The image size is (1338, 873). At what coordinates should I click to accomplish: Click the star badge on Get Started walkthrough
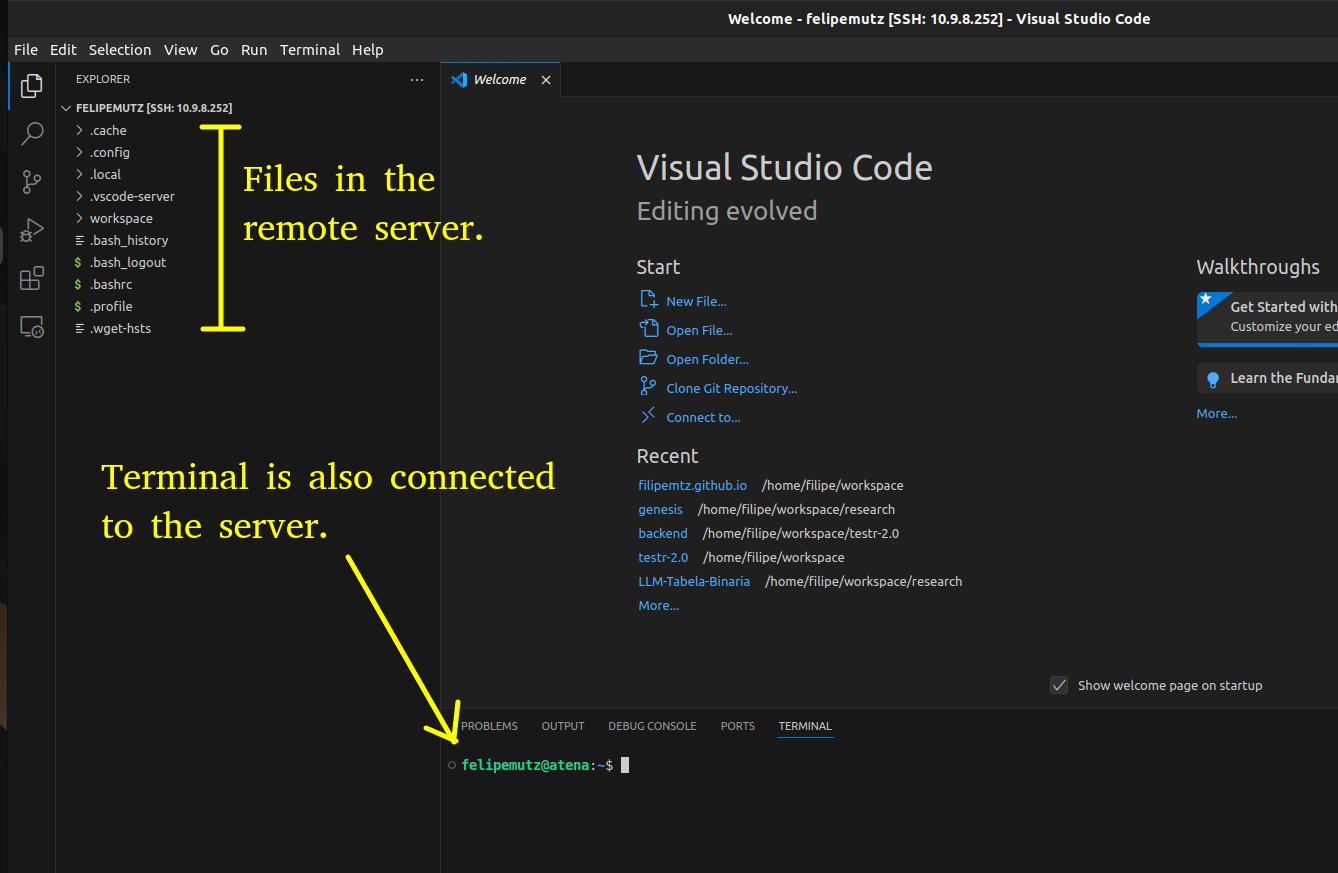tap(1205, 298)
